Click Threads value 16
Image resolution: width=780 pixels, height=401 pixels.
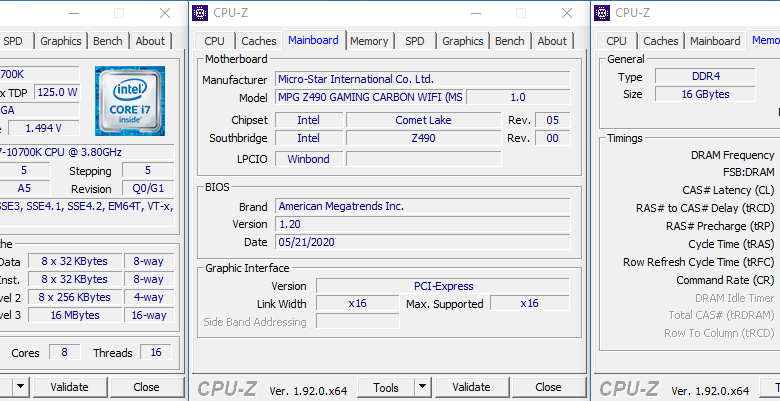156,352
